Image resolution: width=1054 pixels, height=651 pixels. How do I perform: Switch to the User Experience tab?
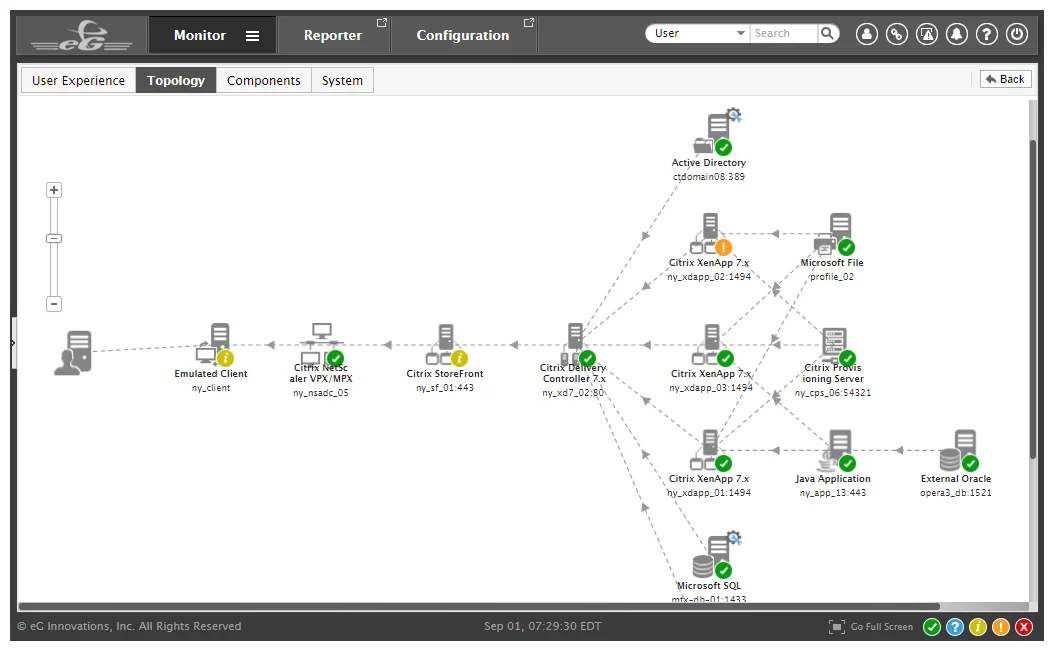click(79, 80)
